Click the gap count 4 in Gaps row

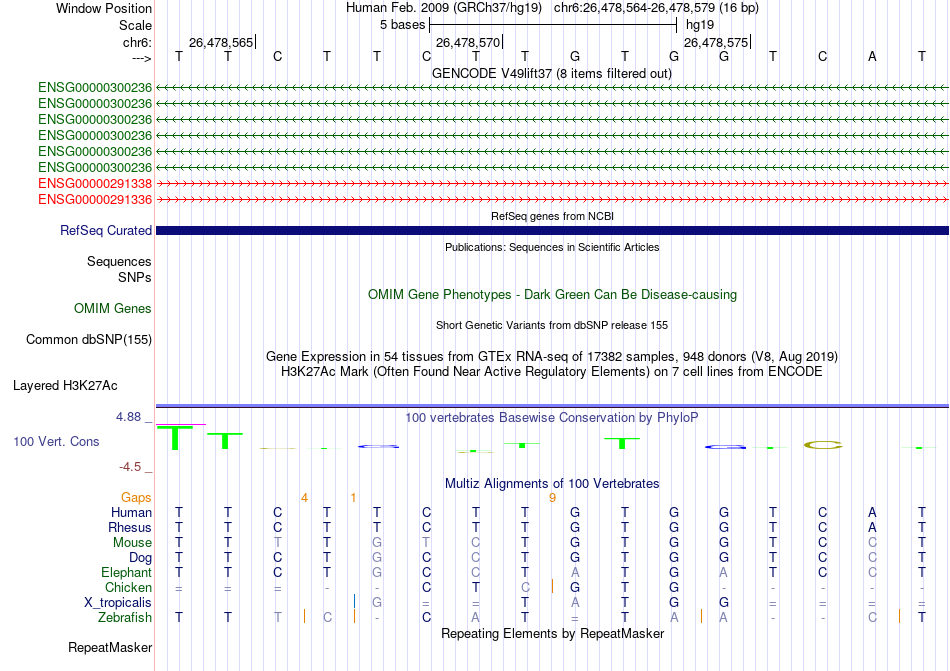pyautogui.click(x=304, y=498)
